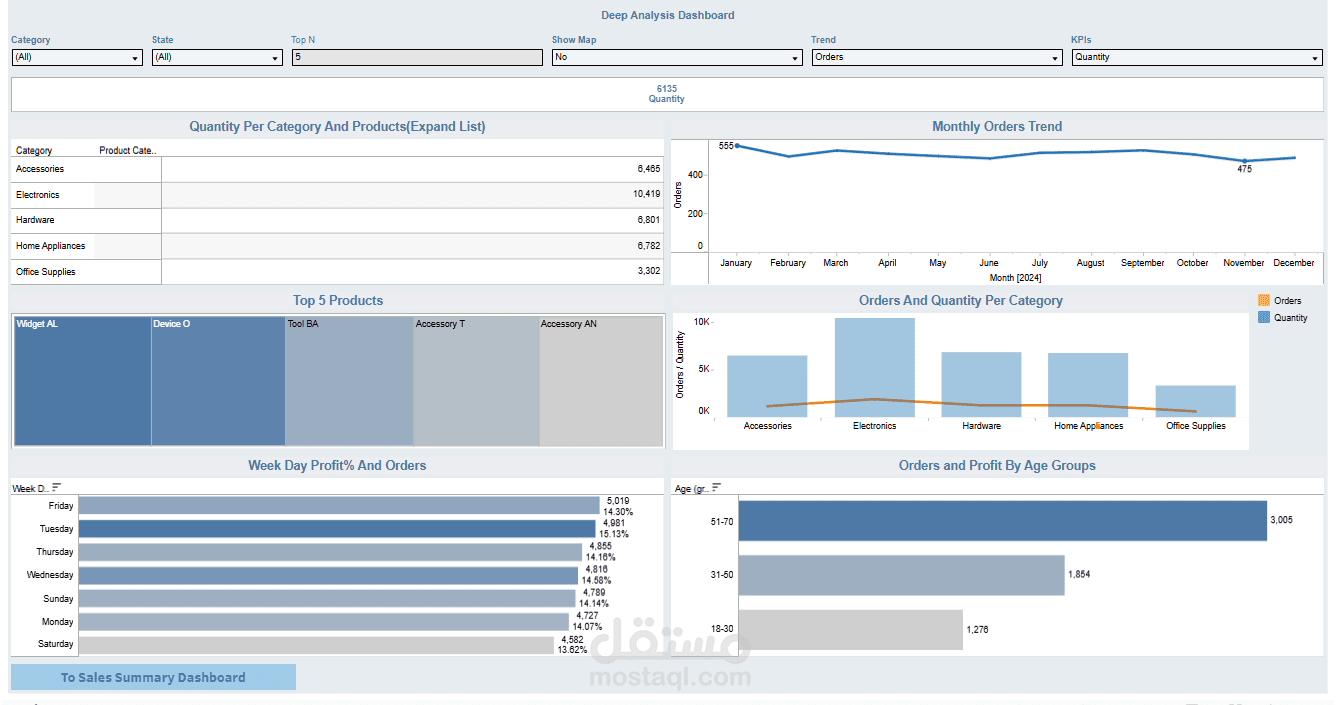Open the Trend selector dropdown
This screenshot has height=705, width=1341.
pyautogui.click(x=936, y=58)
